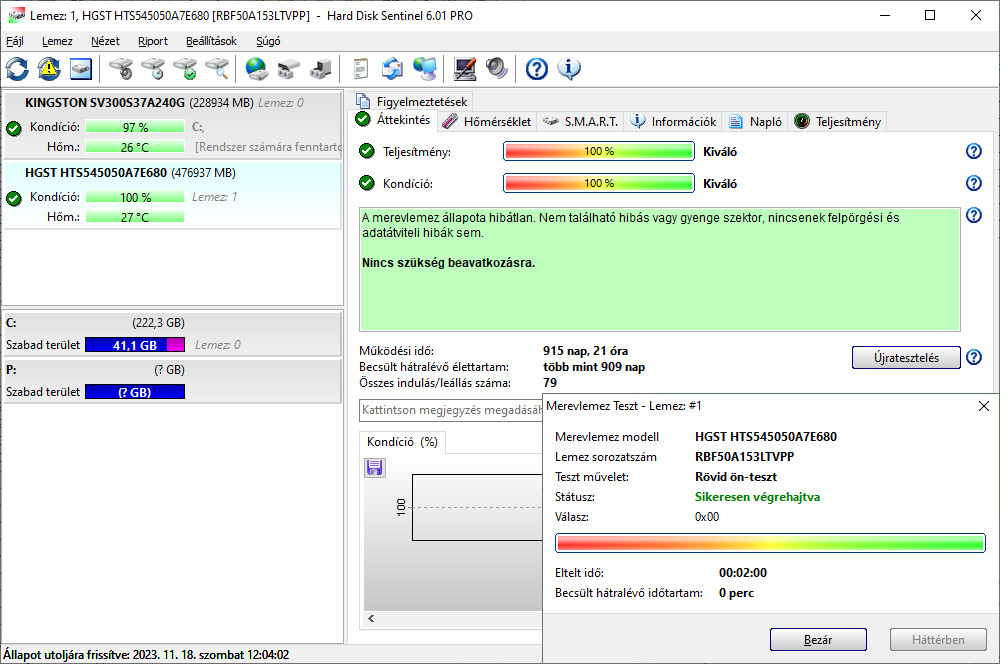Click the globe with disk toolbar icon
Screen dimensions: 1000x664
click(x=257, y=69)
